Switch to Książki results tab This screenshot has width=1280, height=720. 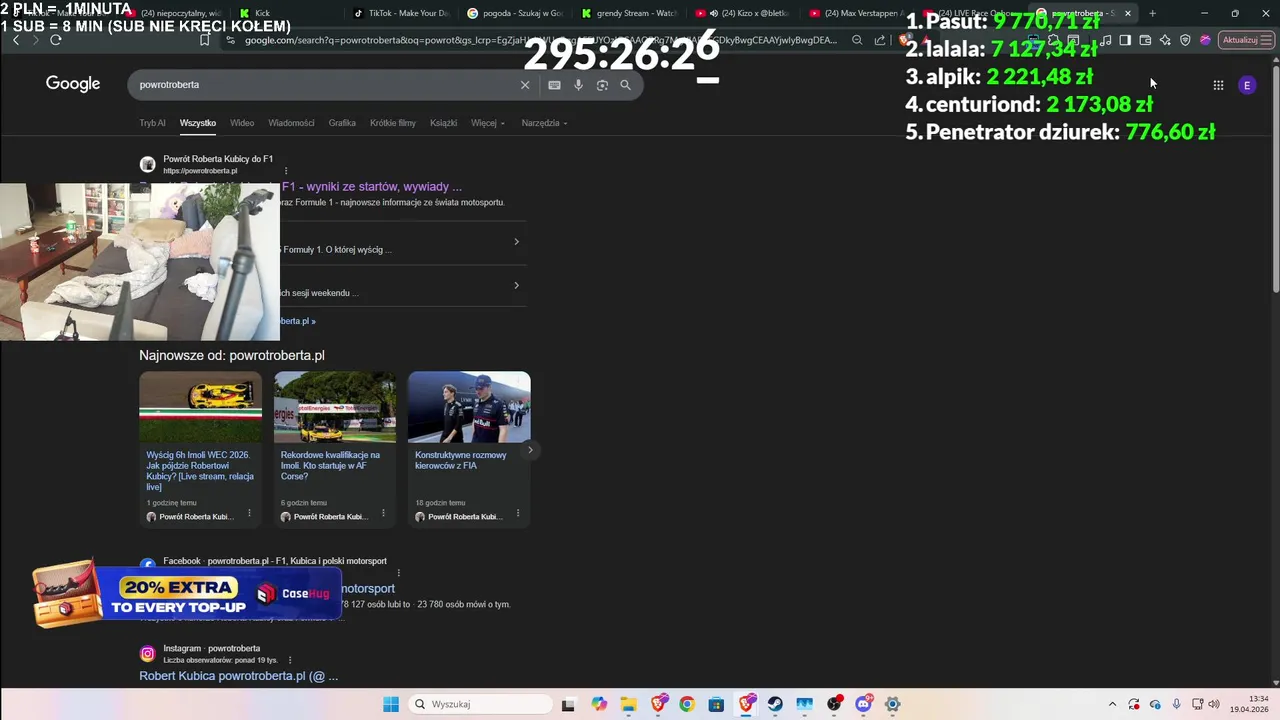click(x=443, y=123)
